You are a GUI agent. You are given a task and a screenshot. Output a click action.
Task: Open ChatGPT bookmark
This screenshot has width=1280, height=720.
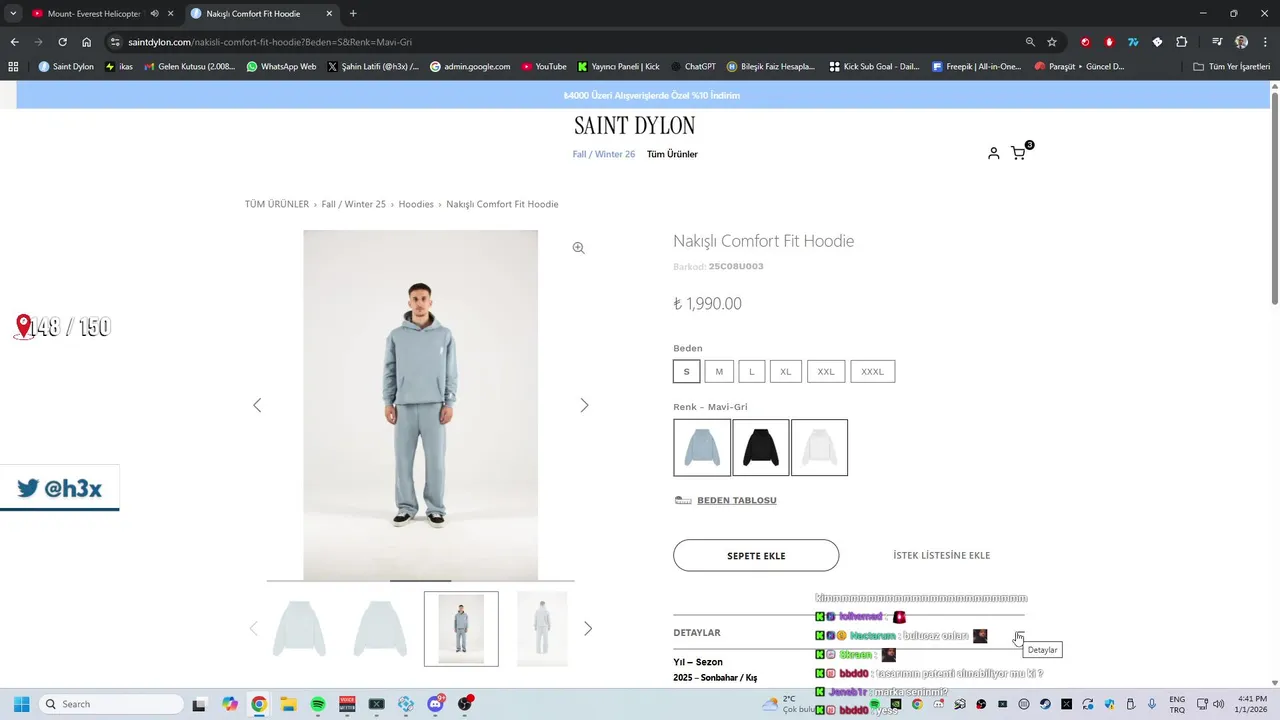[x=693, y=67]
